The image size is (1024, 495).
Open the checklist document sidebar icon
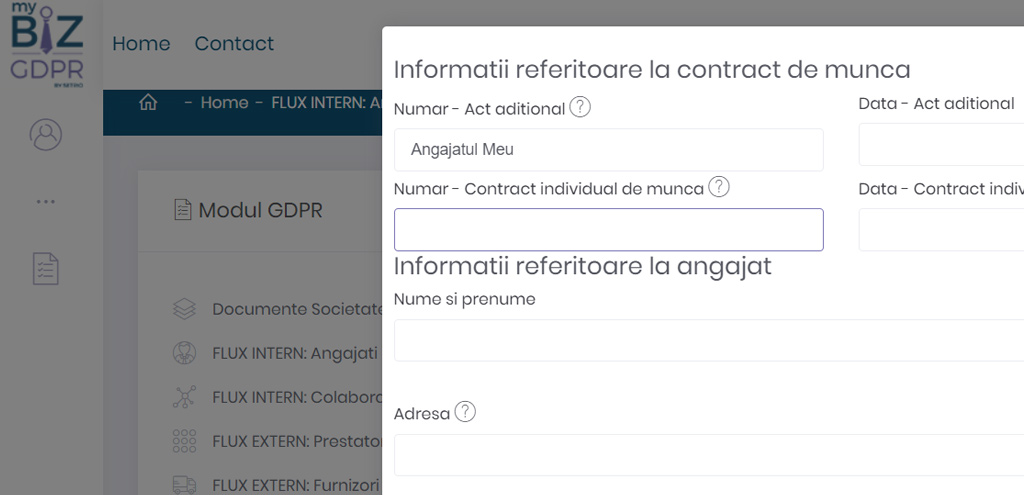[x=46, y=267]
